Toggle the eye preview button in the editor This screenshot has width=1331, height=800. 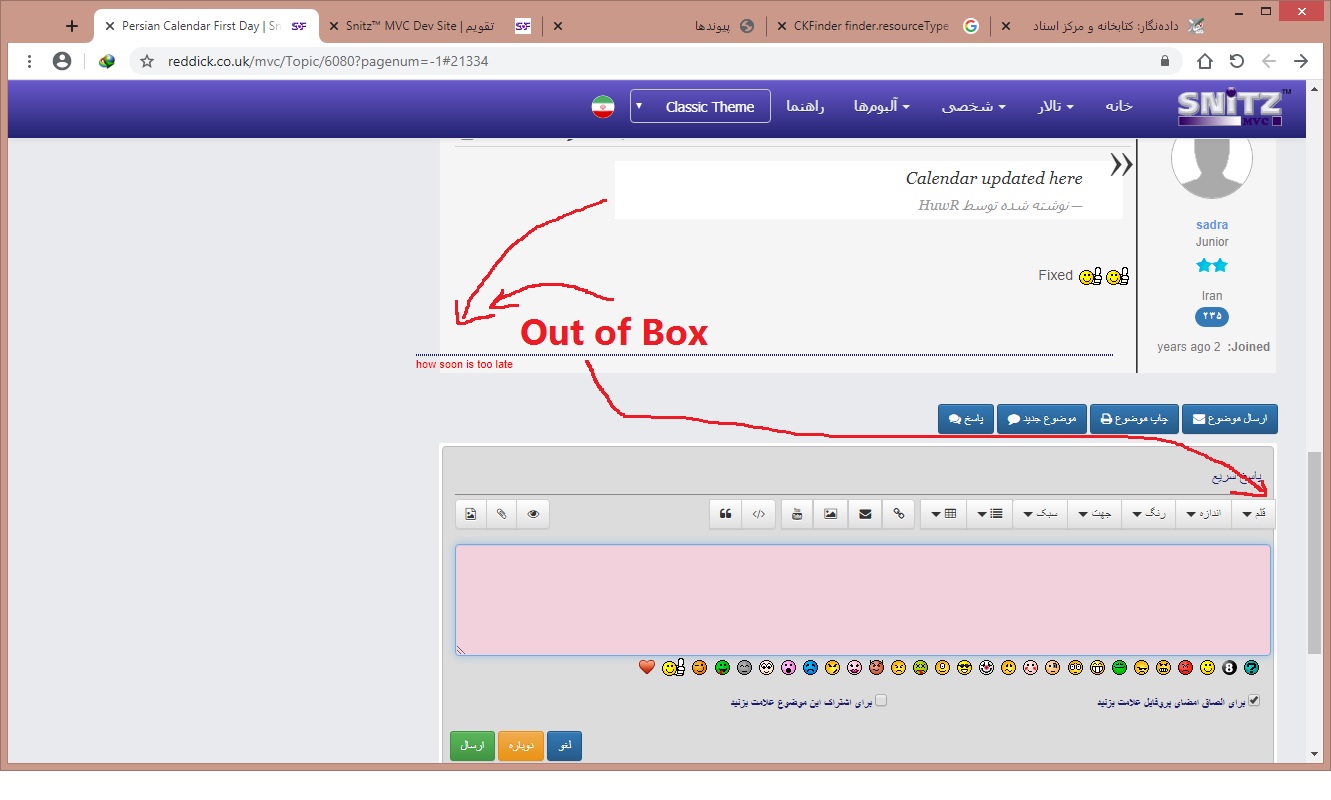tap(533, 514)
